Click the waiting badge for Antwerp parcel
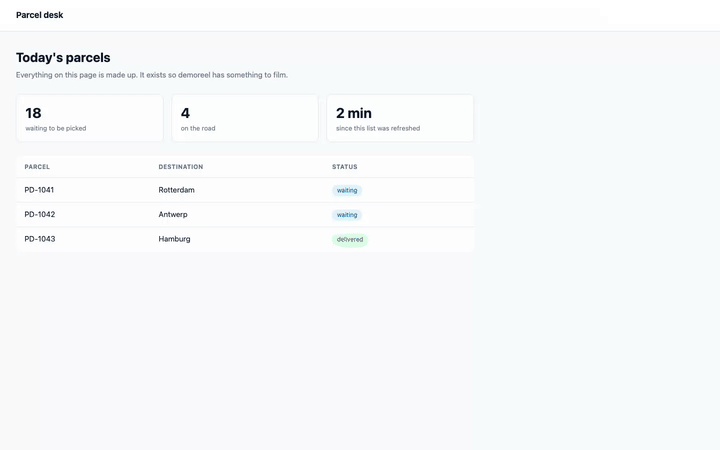The width and height of the screenshot is (720, 450). click(x=347, y=215)
